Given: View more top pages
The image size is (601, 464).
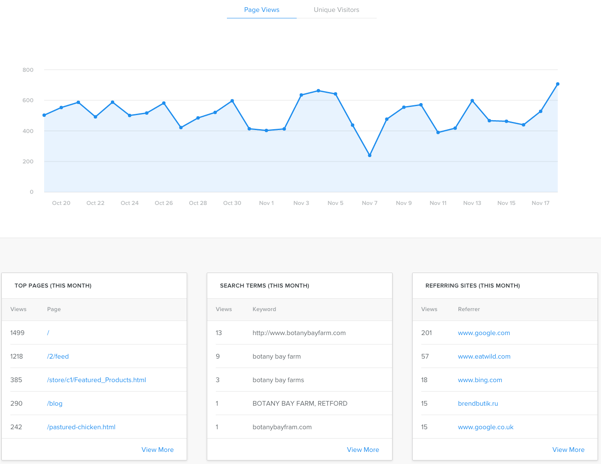Looking at the screenshot, I should point(157,450).
